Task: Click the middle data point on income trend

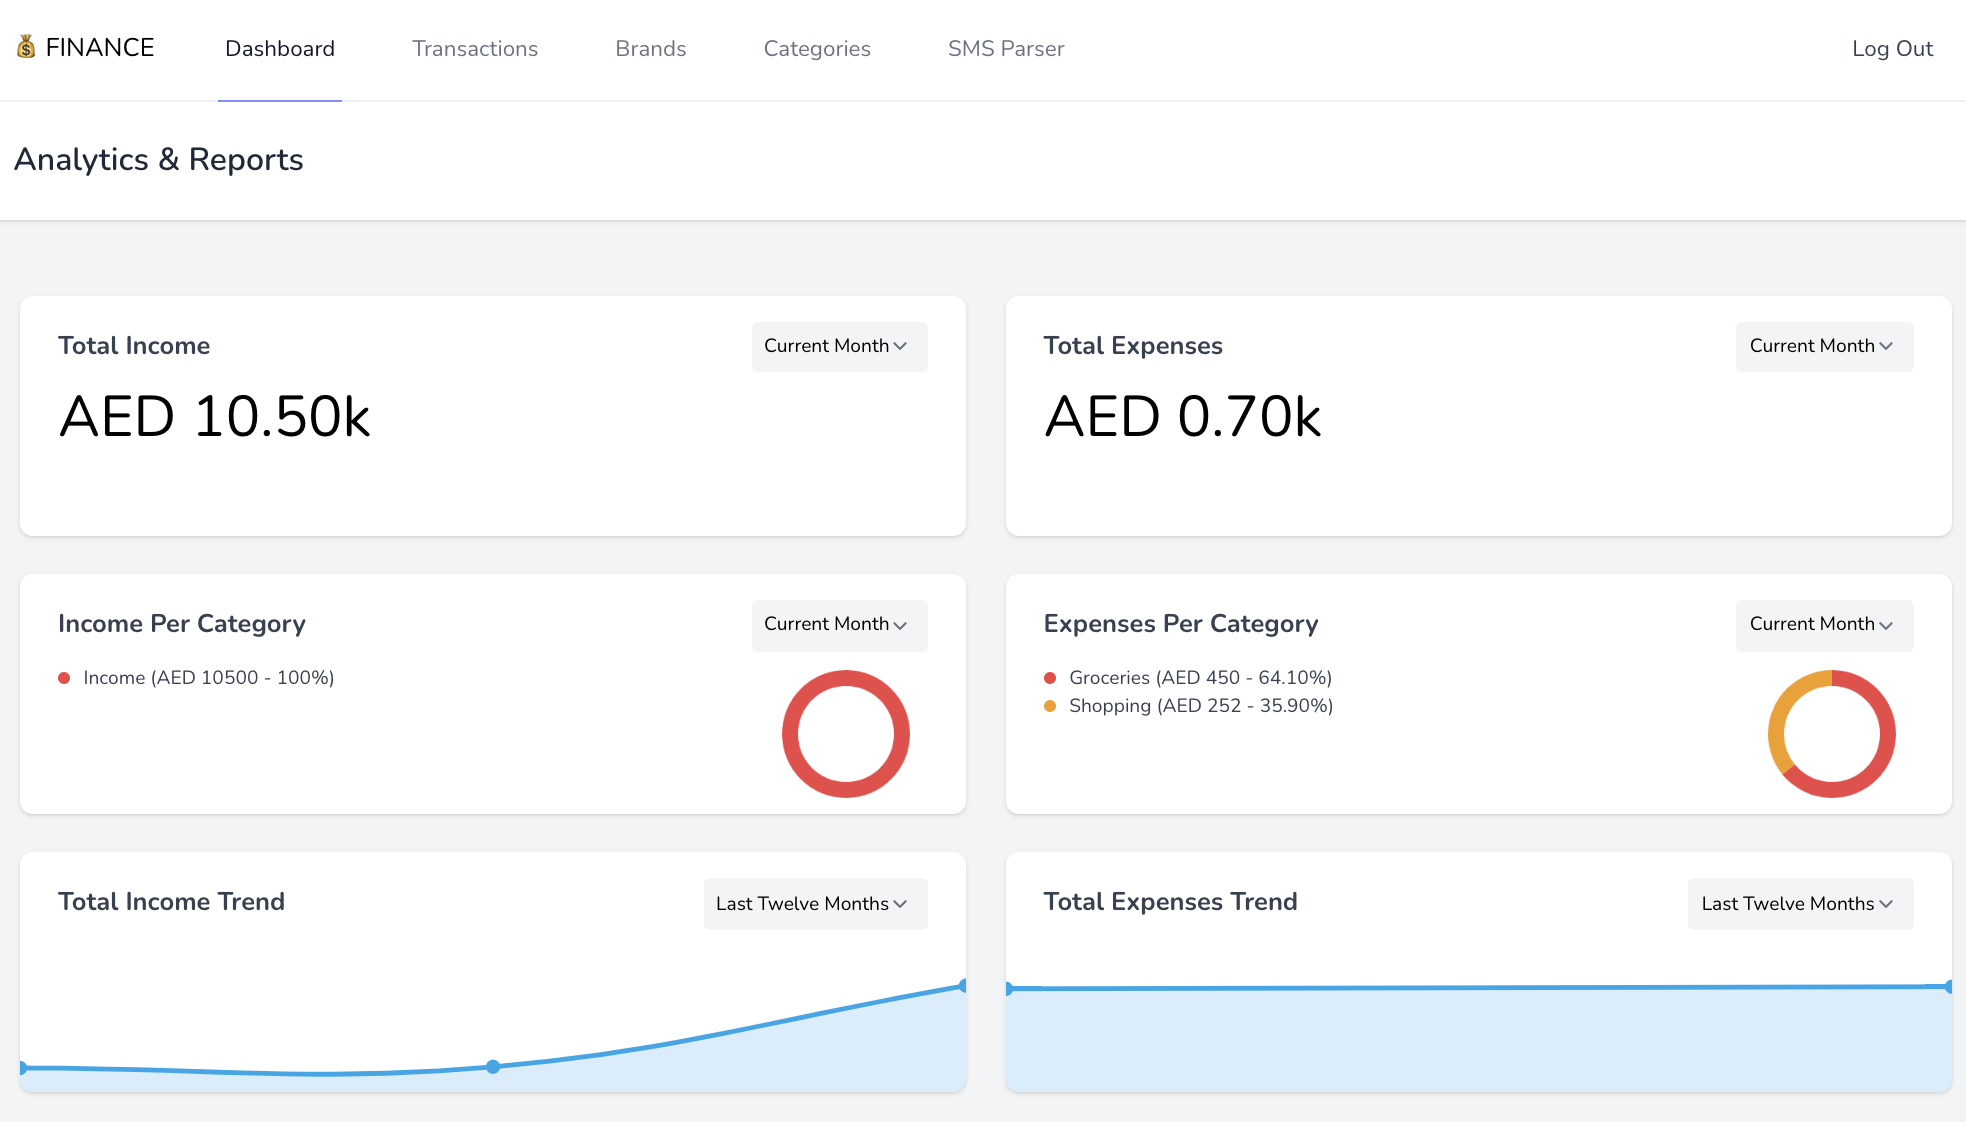Action: (x=493, y=1067)
